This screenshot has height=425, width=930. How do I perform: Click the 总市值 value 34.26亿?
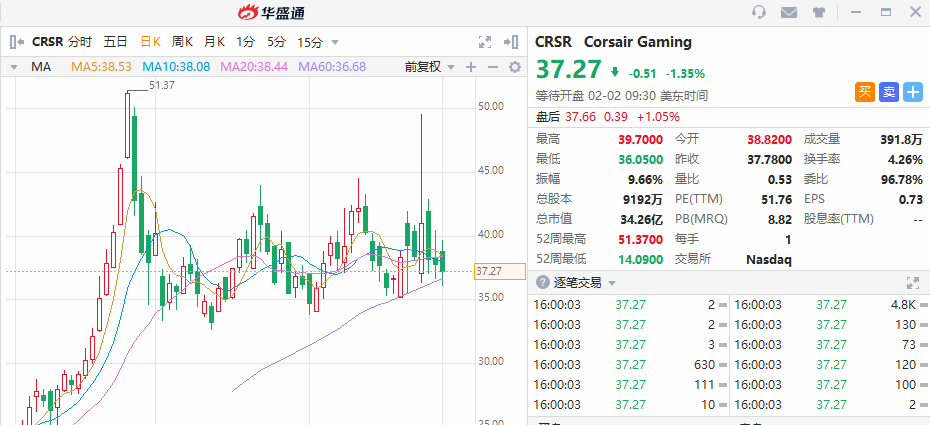pyautogui.click(x=641, y=219)
